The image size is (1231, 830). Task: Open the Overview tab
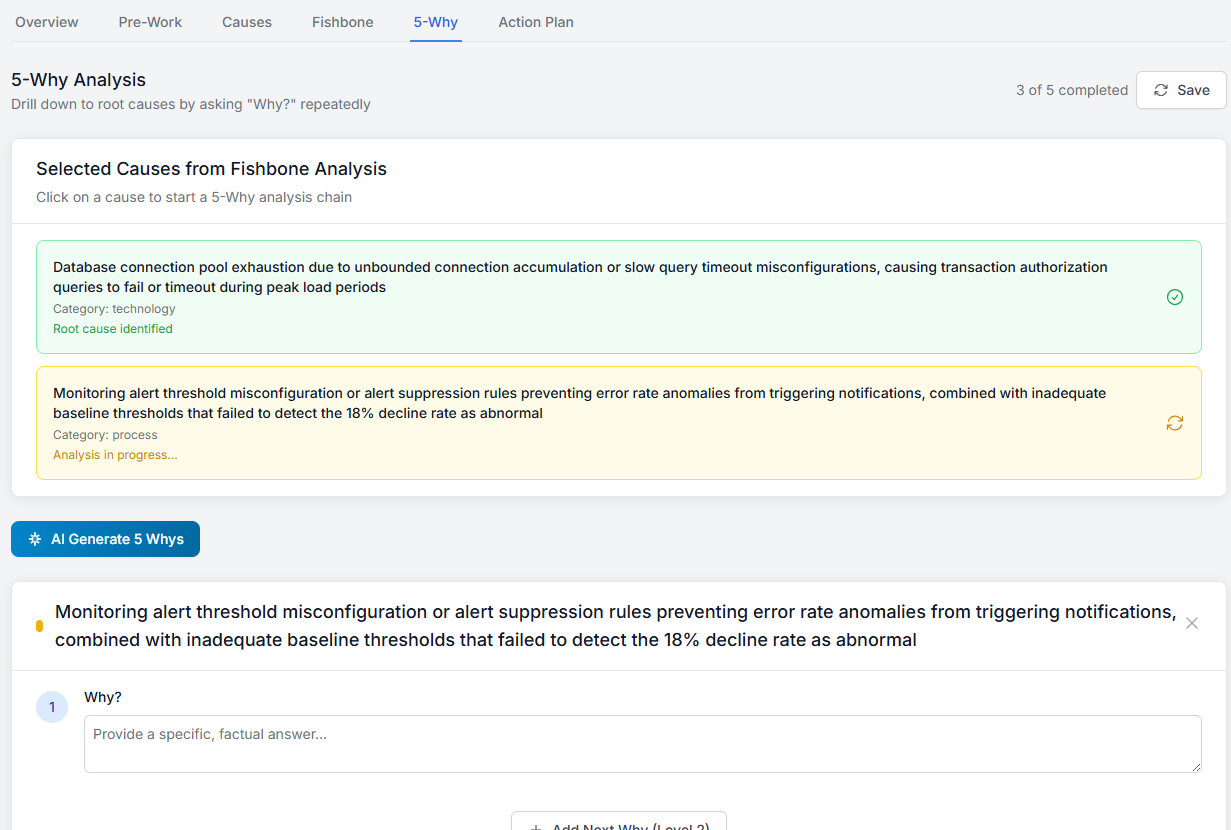[47, 22]
